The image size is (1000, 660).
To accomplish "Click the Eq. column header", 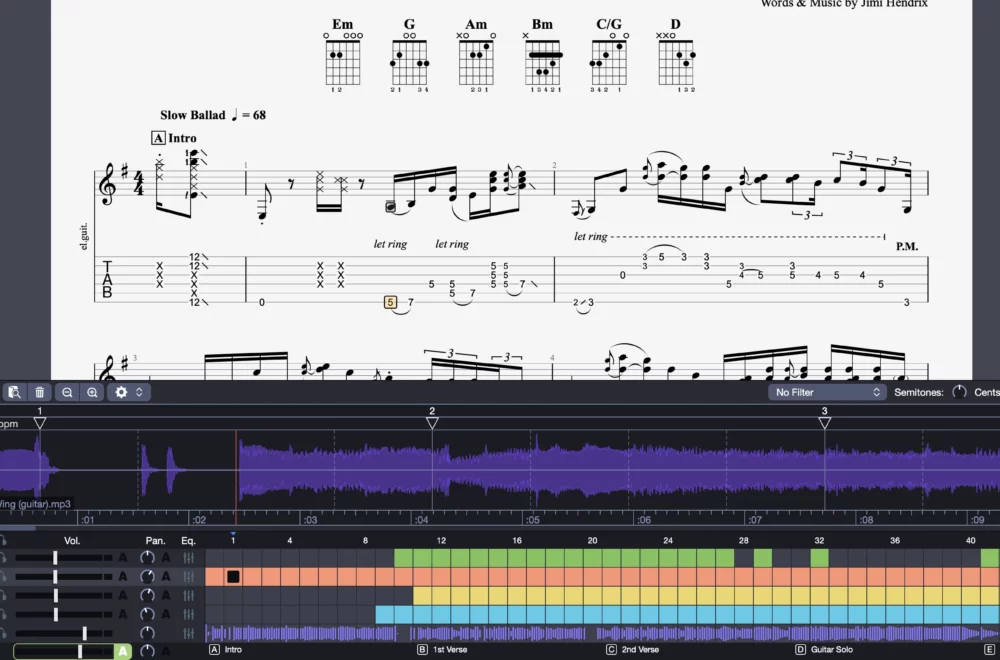I will pyautogui.click(x=188, y=541).
